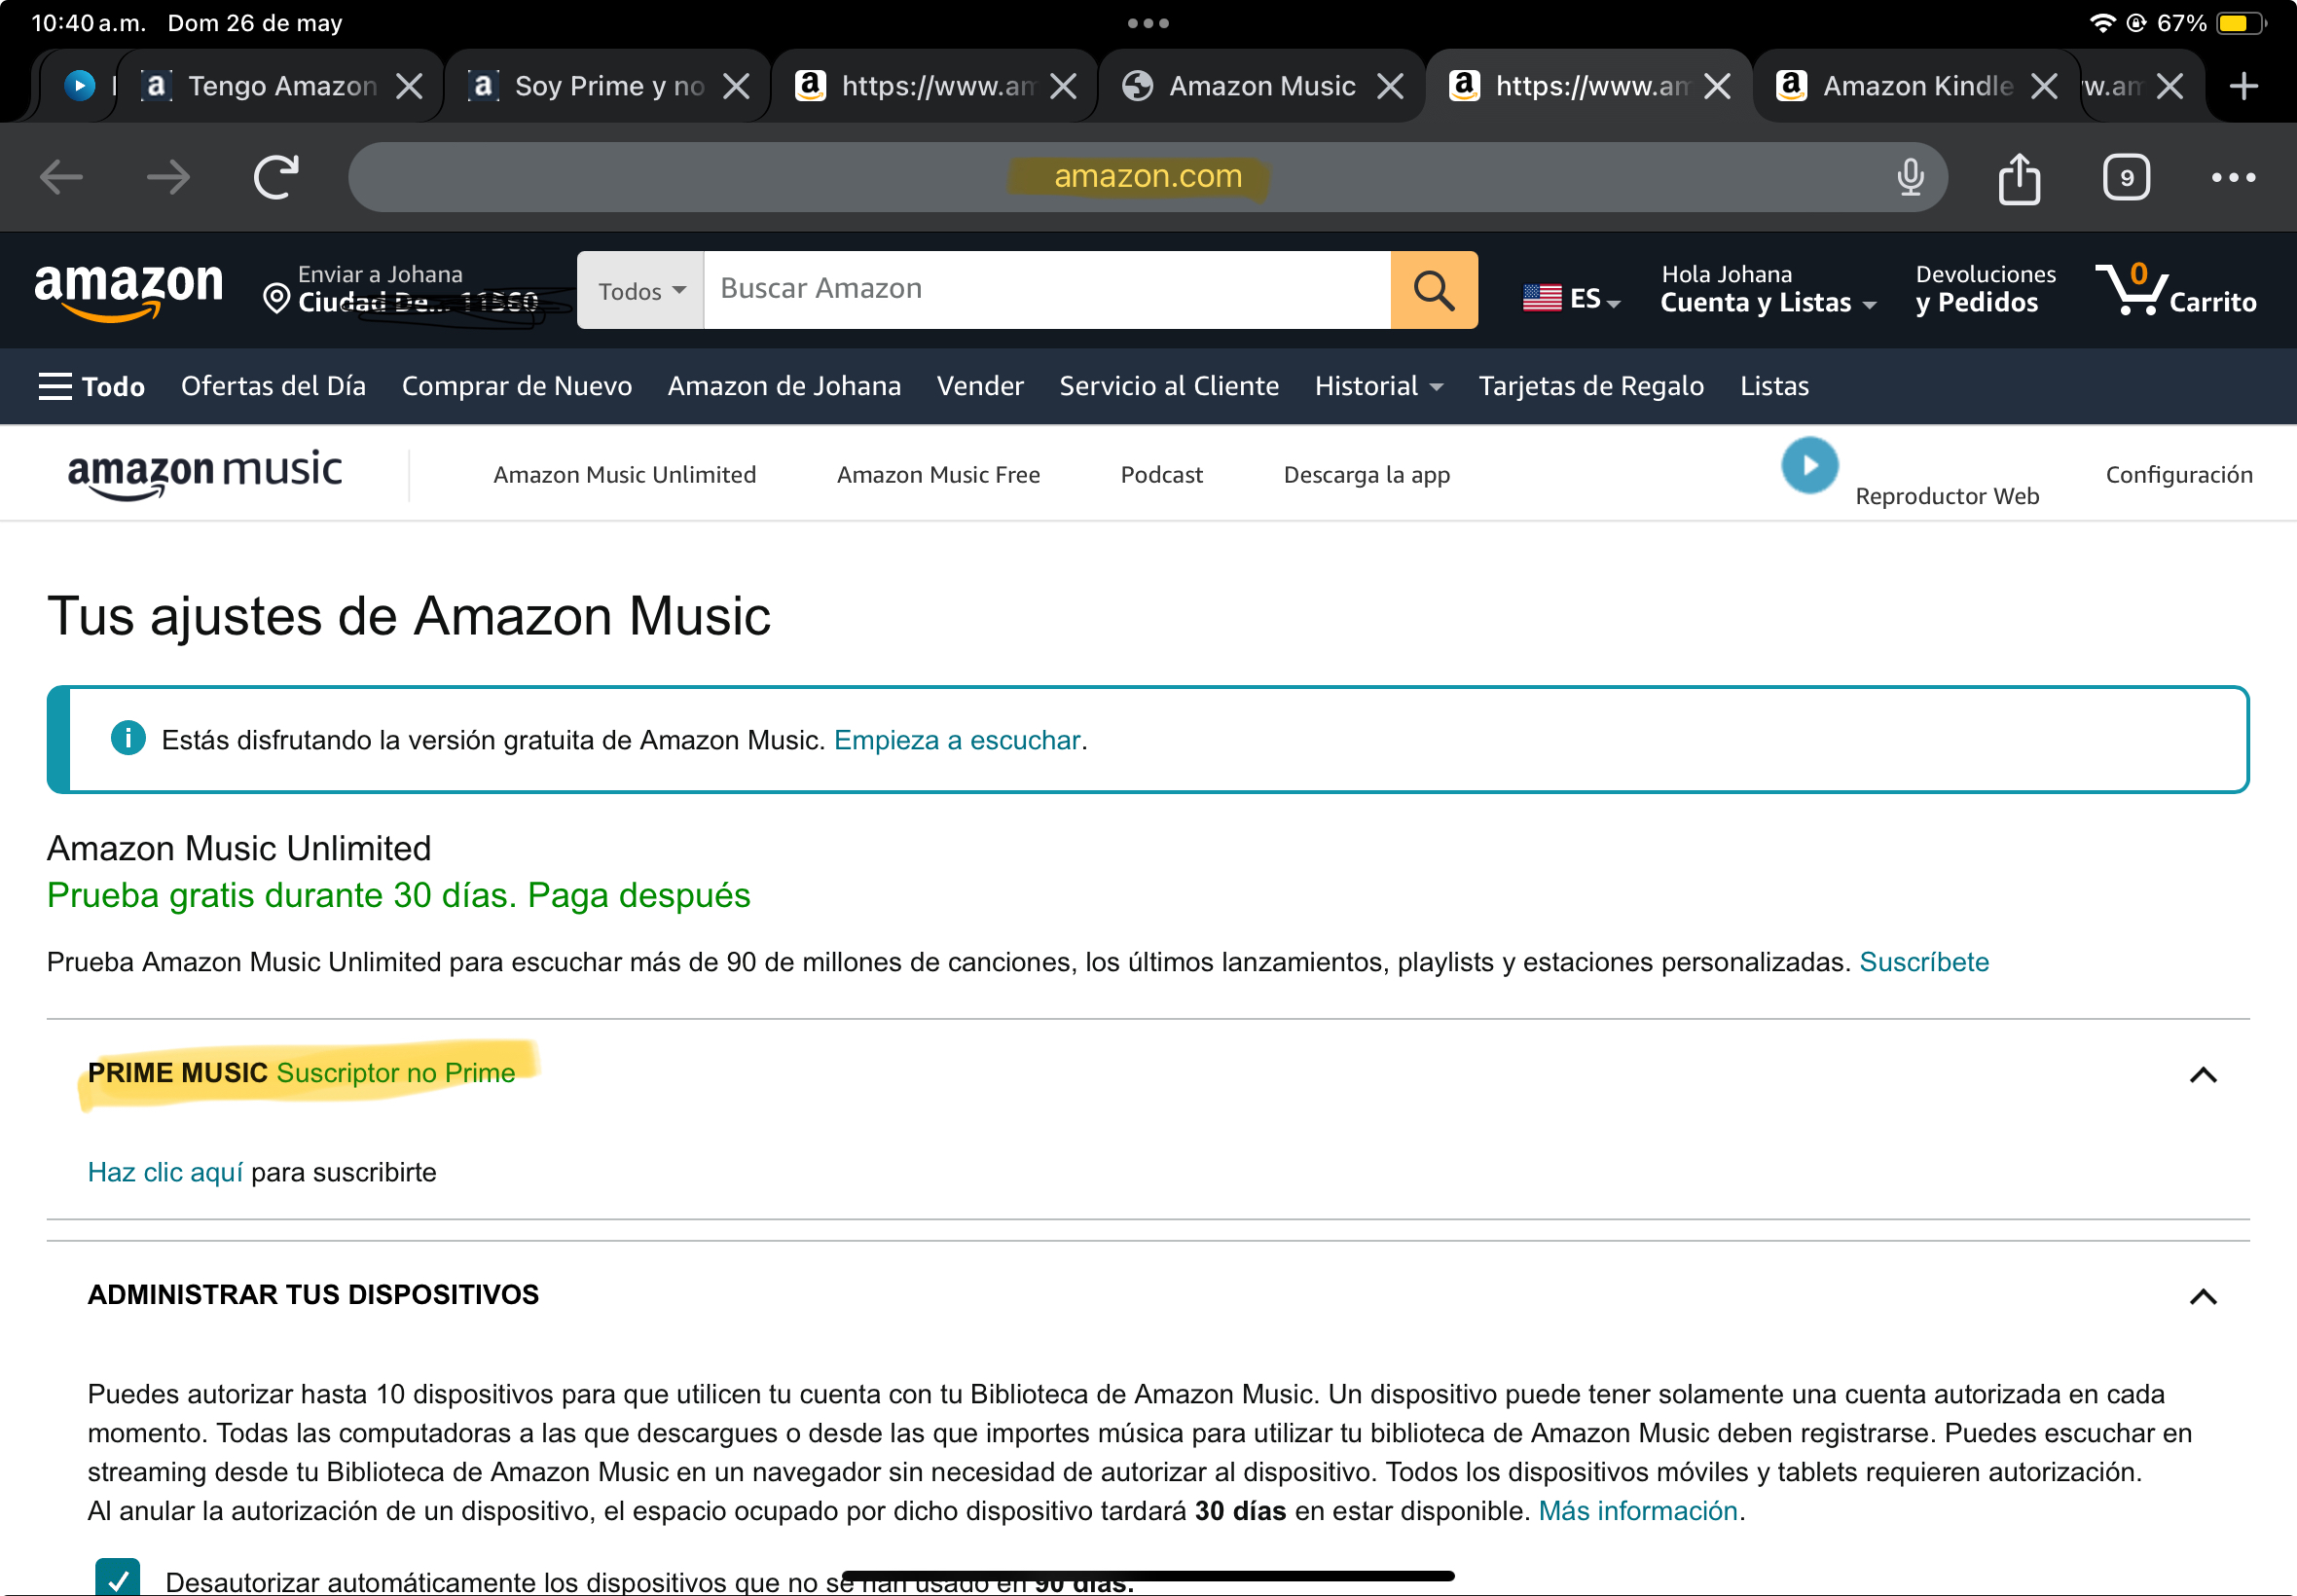2297x1596 pixels.
Task: Uncheck Desautorizar automáticamente los dispositivos checkbox
Action: [x=118, y=1577]
